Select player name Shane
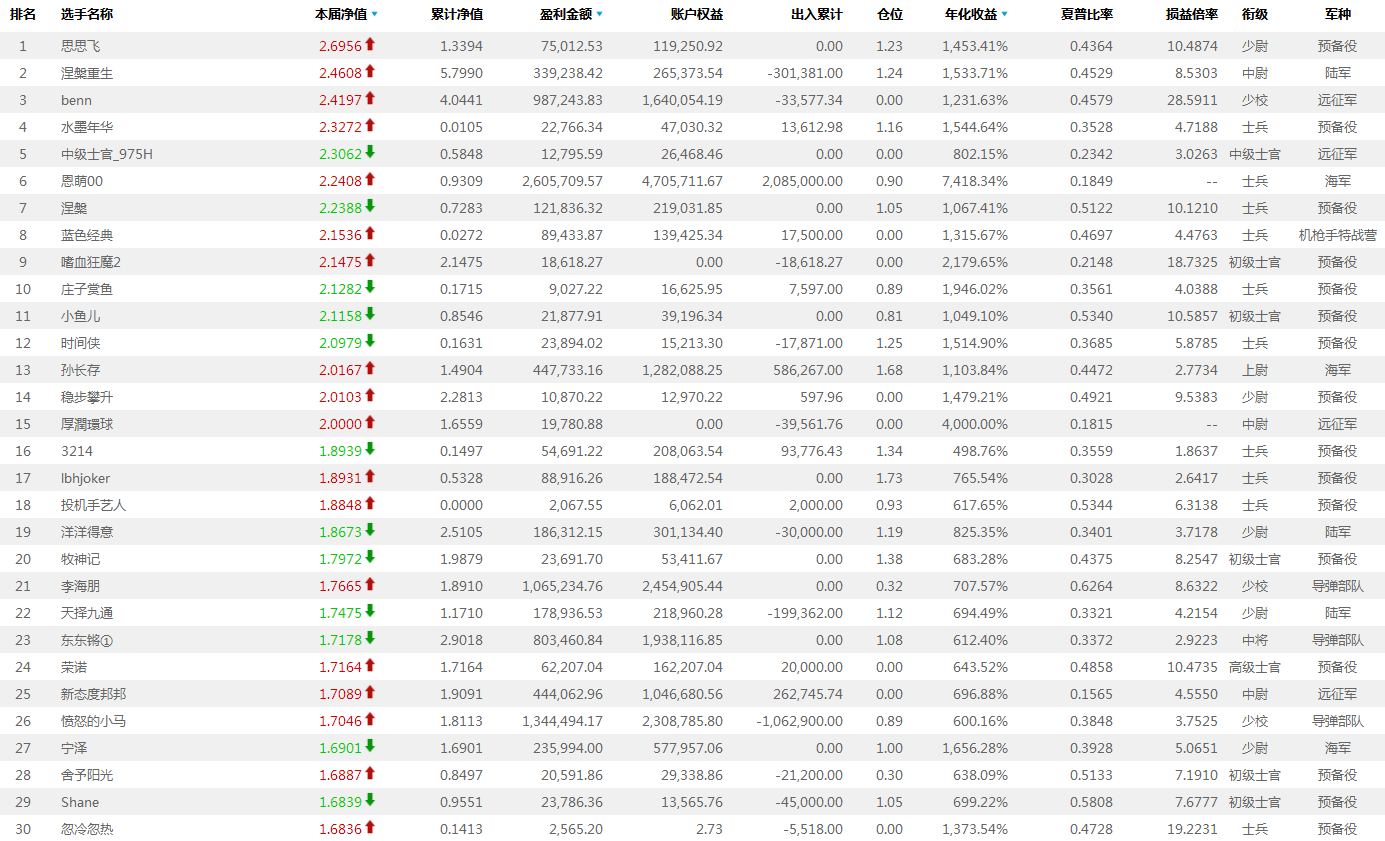 80,802
